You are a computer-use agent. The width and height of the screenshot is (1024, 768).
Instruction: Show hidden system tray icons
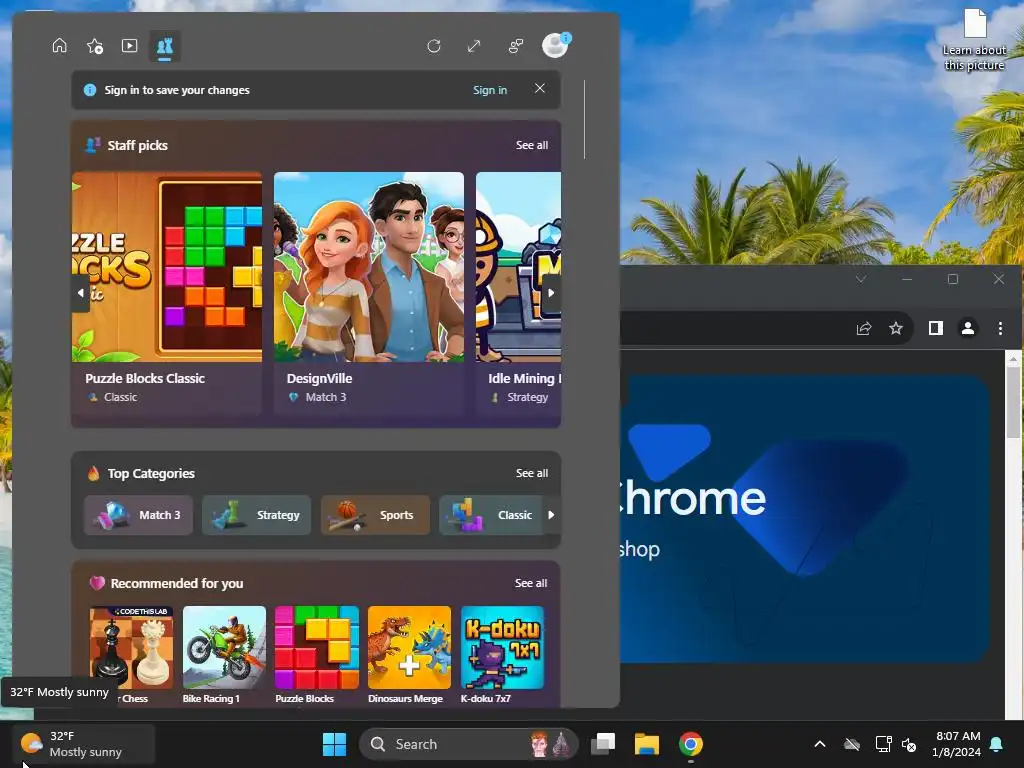click(x=820, y=744)
